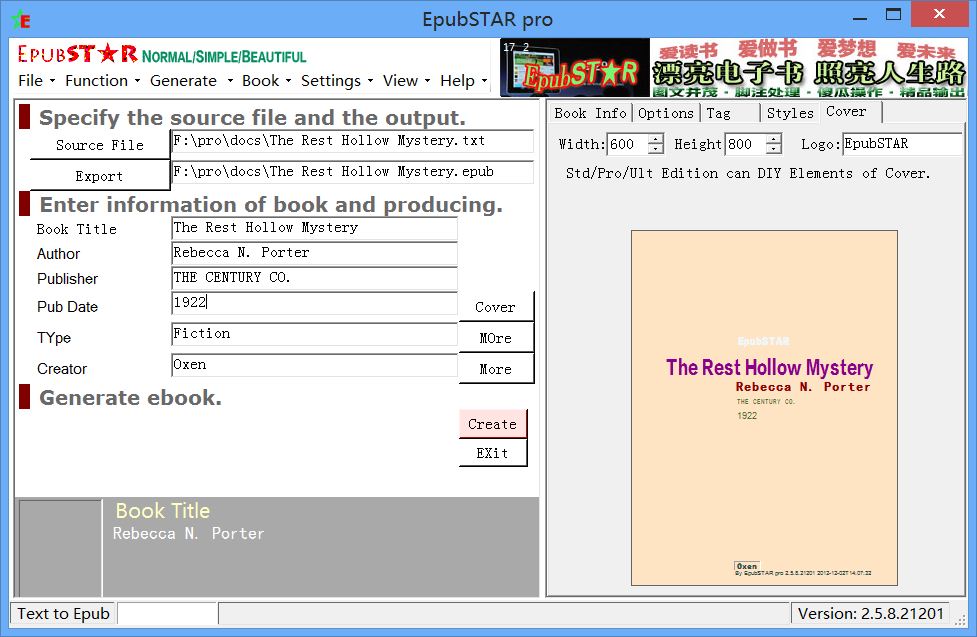The image size is (977, 637).
Task: Open the Settings menu
Action: [x=336, y=81]
